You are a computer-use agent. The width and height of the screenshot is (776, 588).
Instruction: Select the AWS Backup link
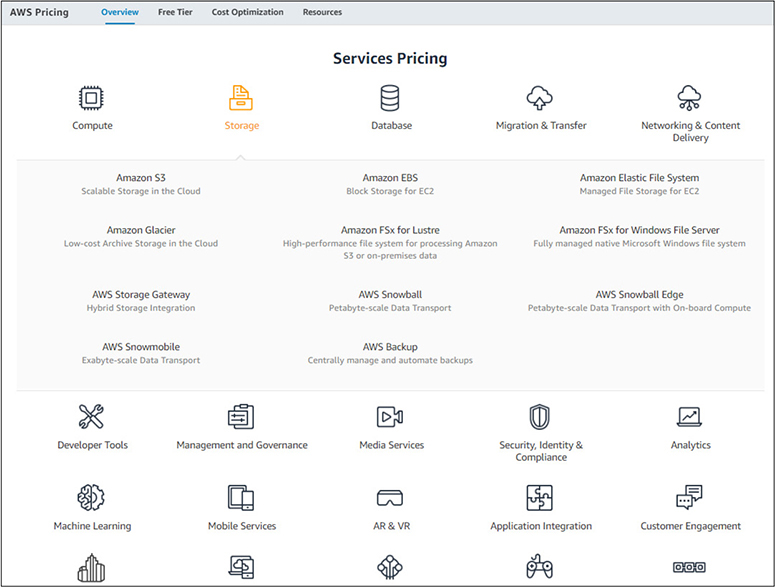(x=390, y=347)
